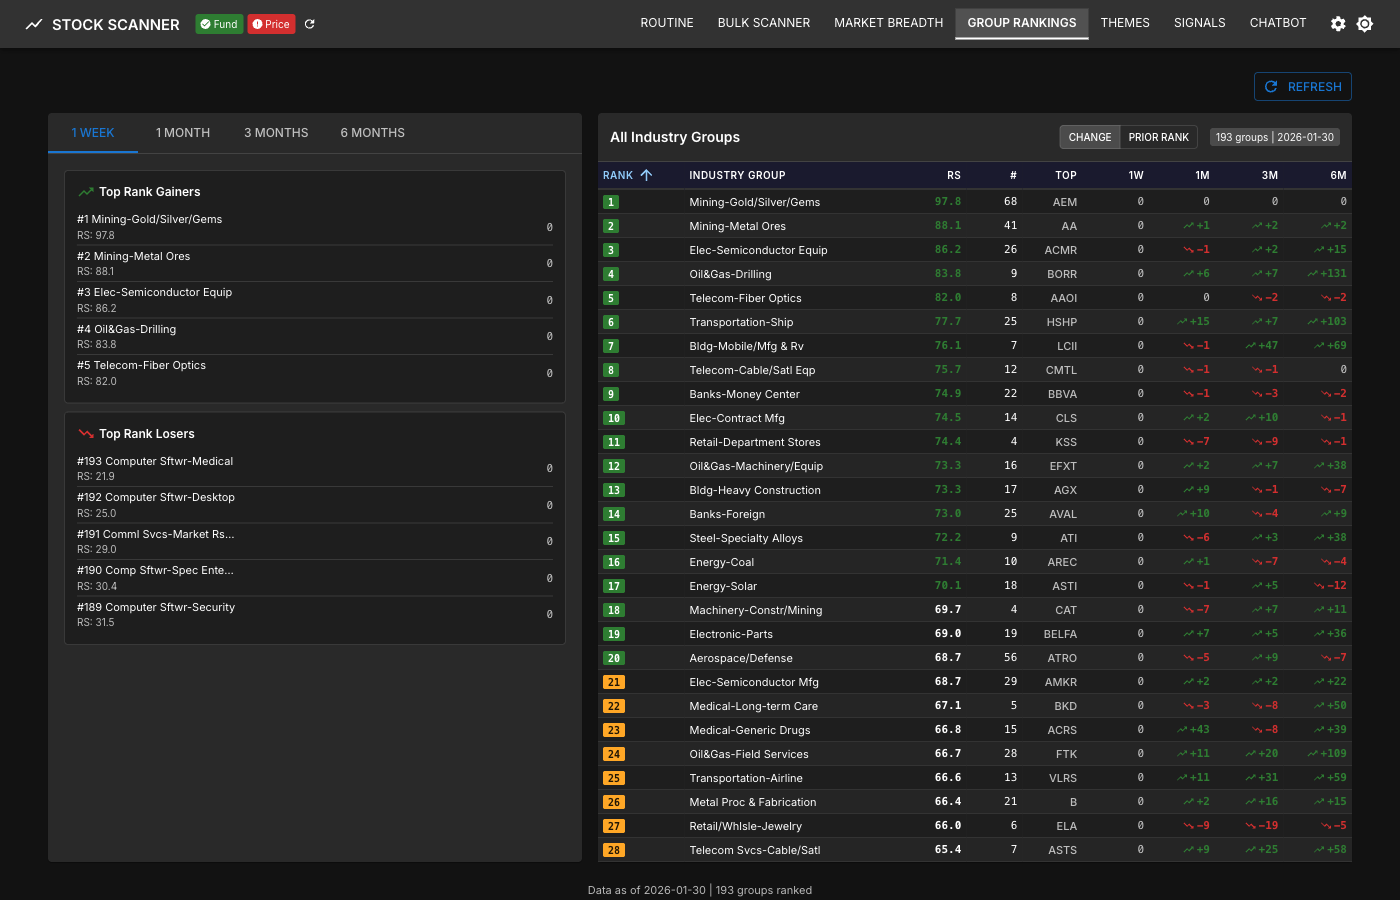Screen dimensions: 1400x900
Task: Click Aerospace/Defense in the table
Action: [741, 658]
